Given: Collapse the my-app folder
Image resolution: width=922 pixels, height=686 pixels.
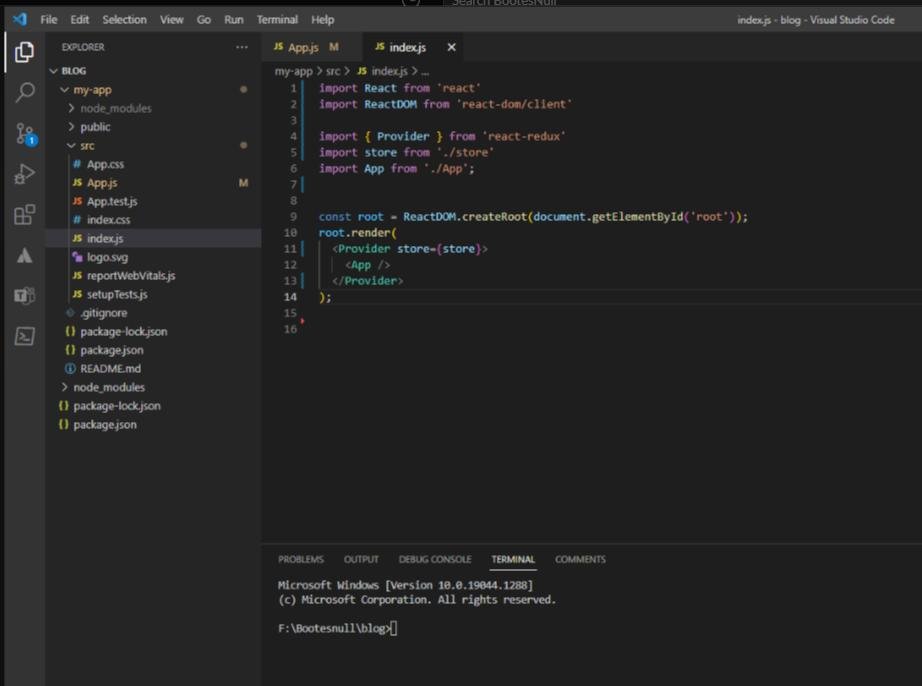Looking at the screenshot, I should 91,90.
